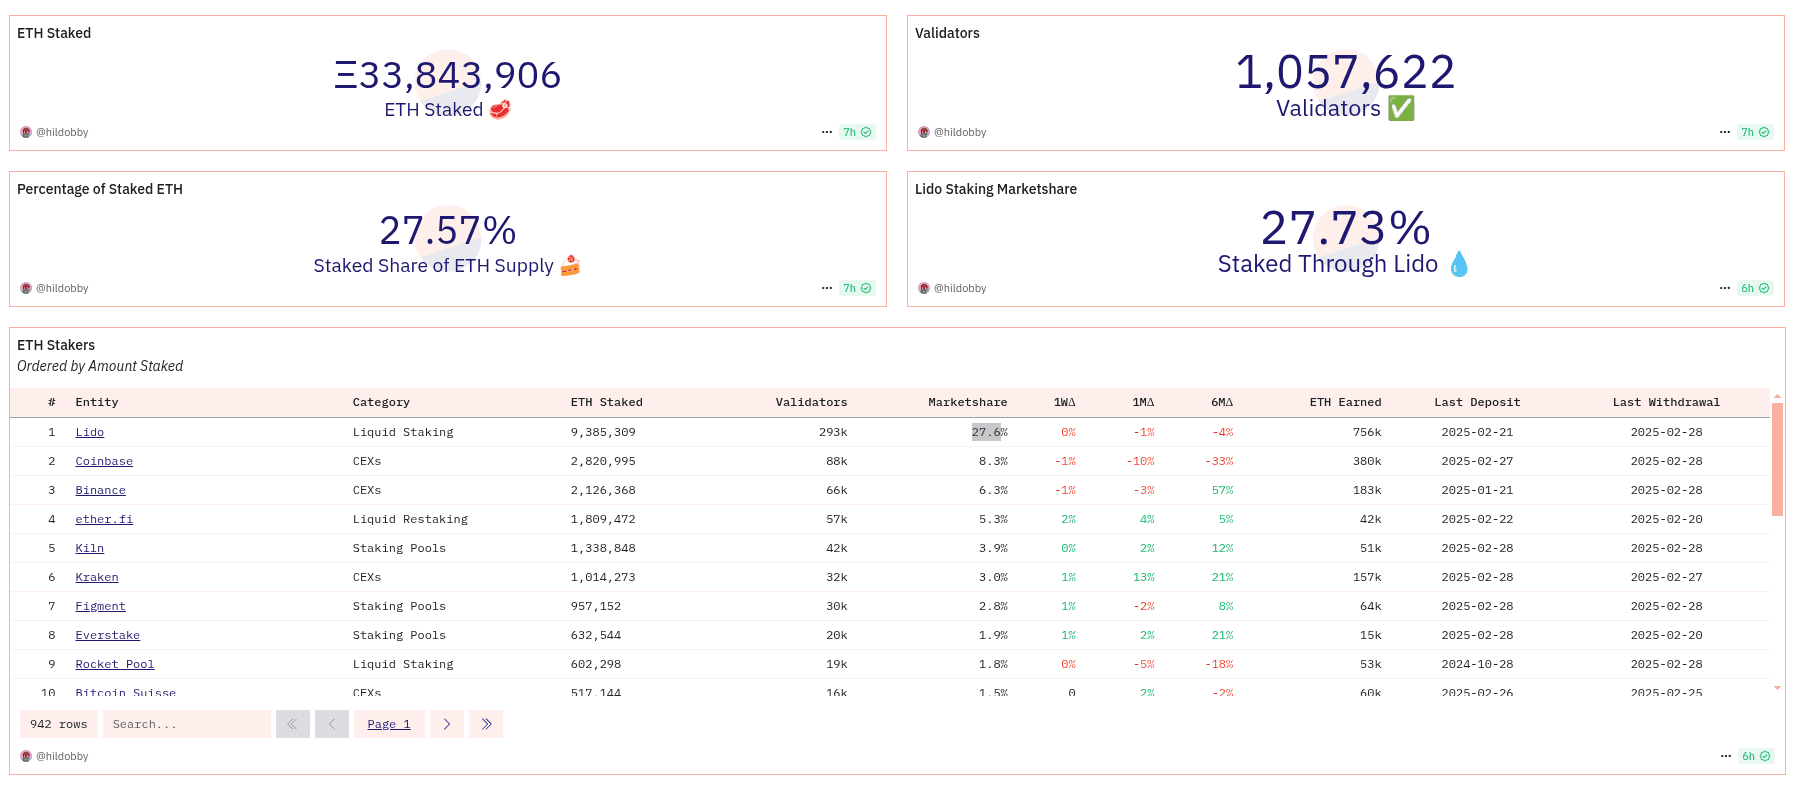Open the Coinbase entity link
The width and height of the screenshot is (1795, 790).
[x=104, y=461]
